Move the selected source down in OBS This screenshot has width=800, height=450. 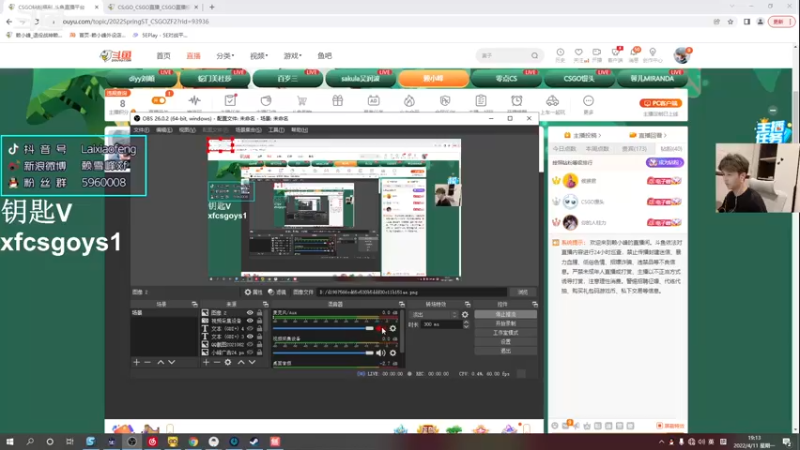point(252,362)
